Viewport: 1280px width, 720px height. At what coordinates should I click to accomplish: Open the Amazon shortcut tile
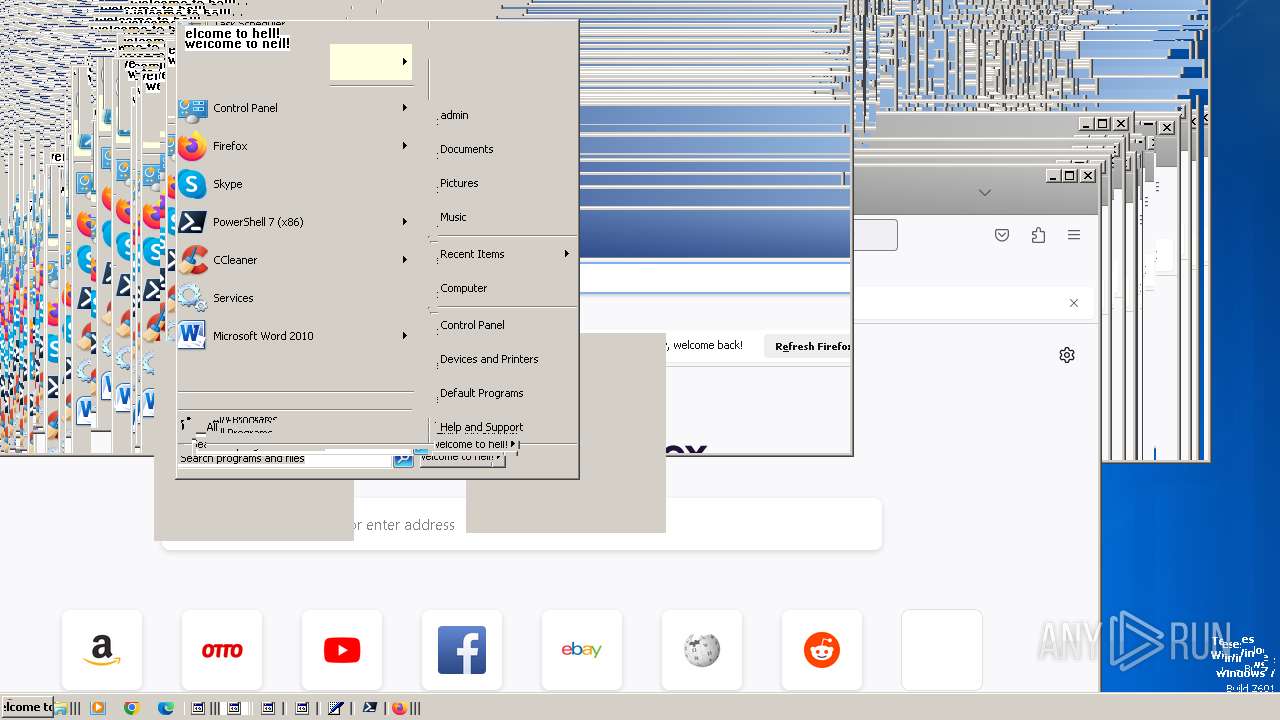(102, 650)
